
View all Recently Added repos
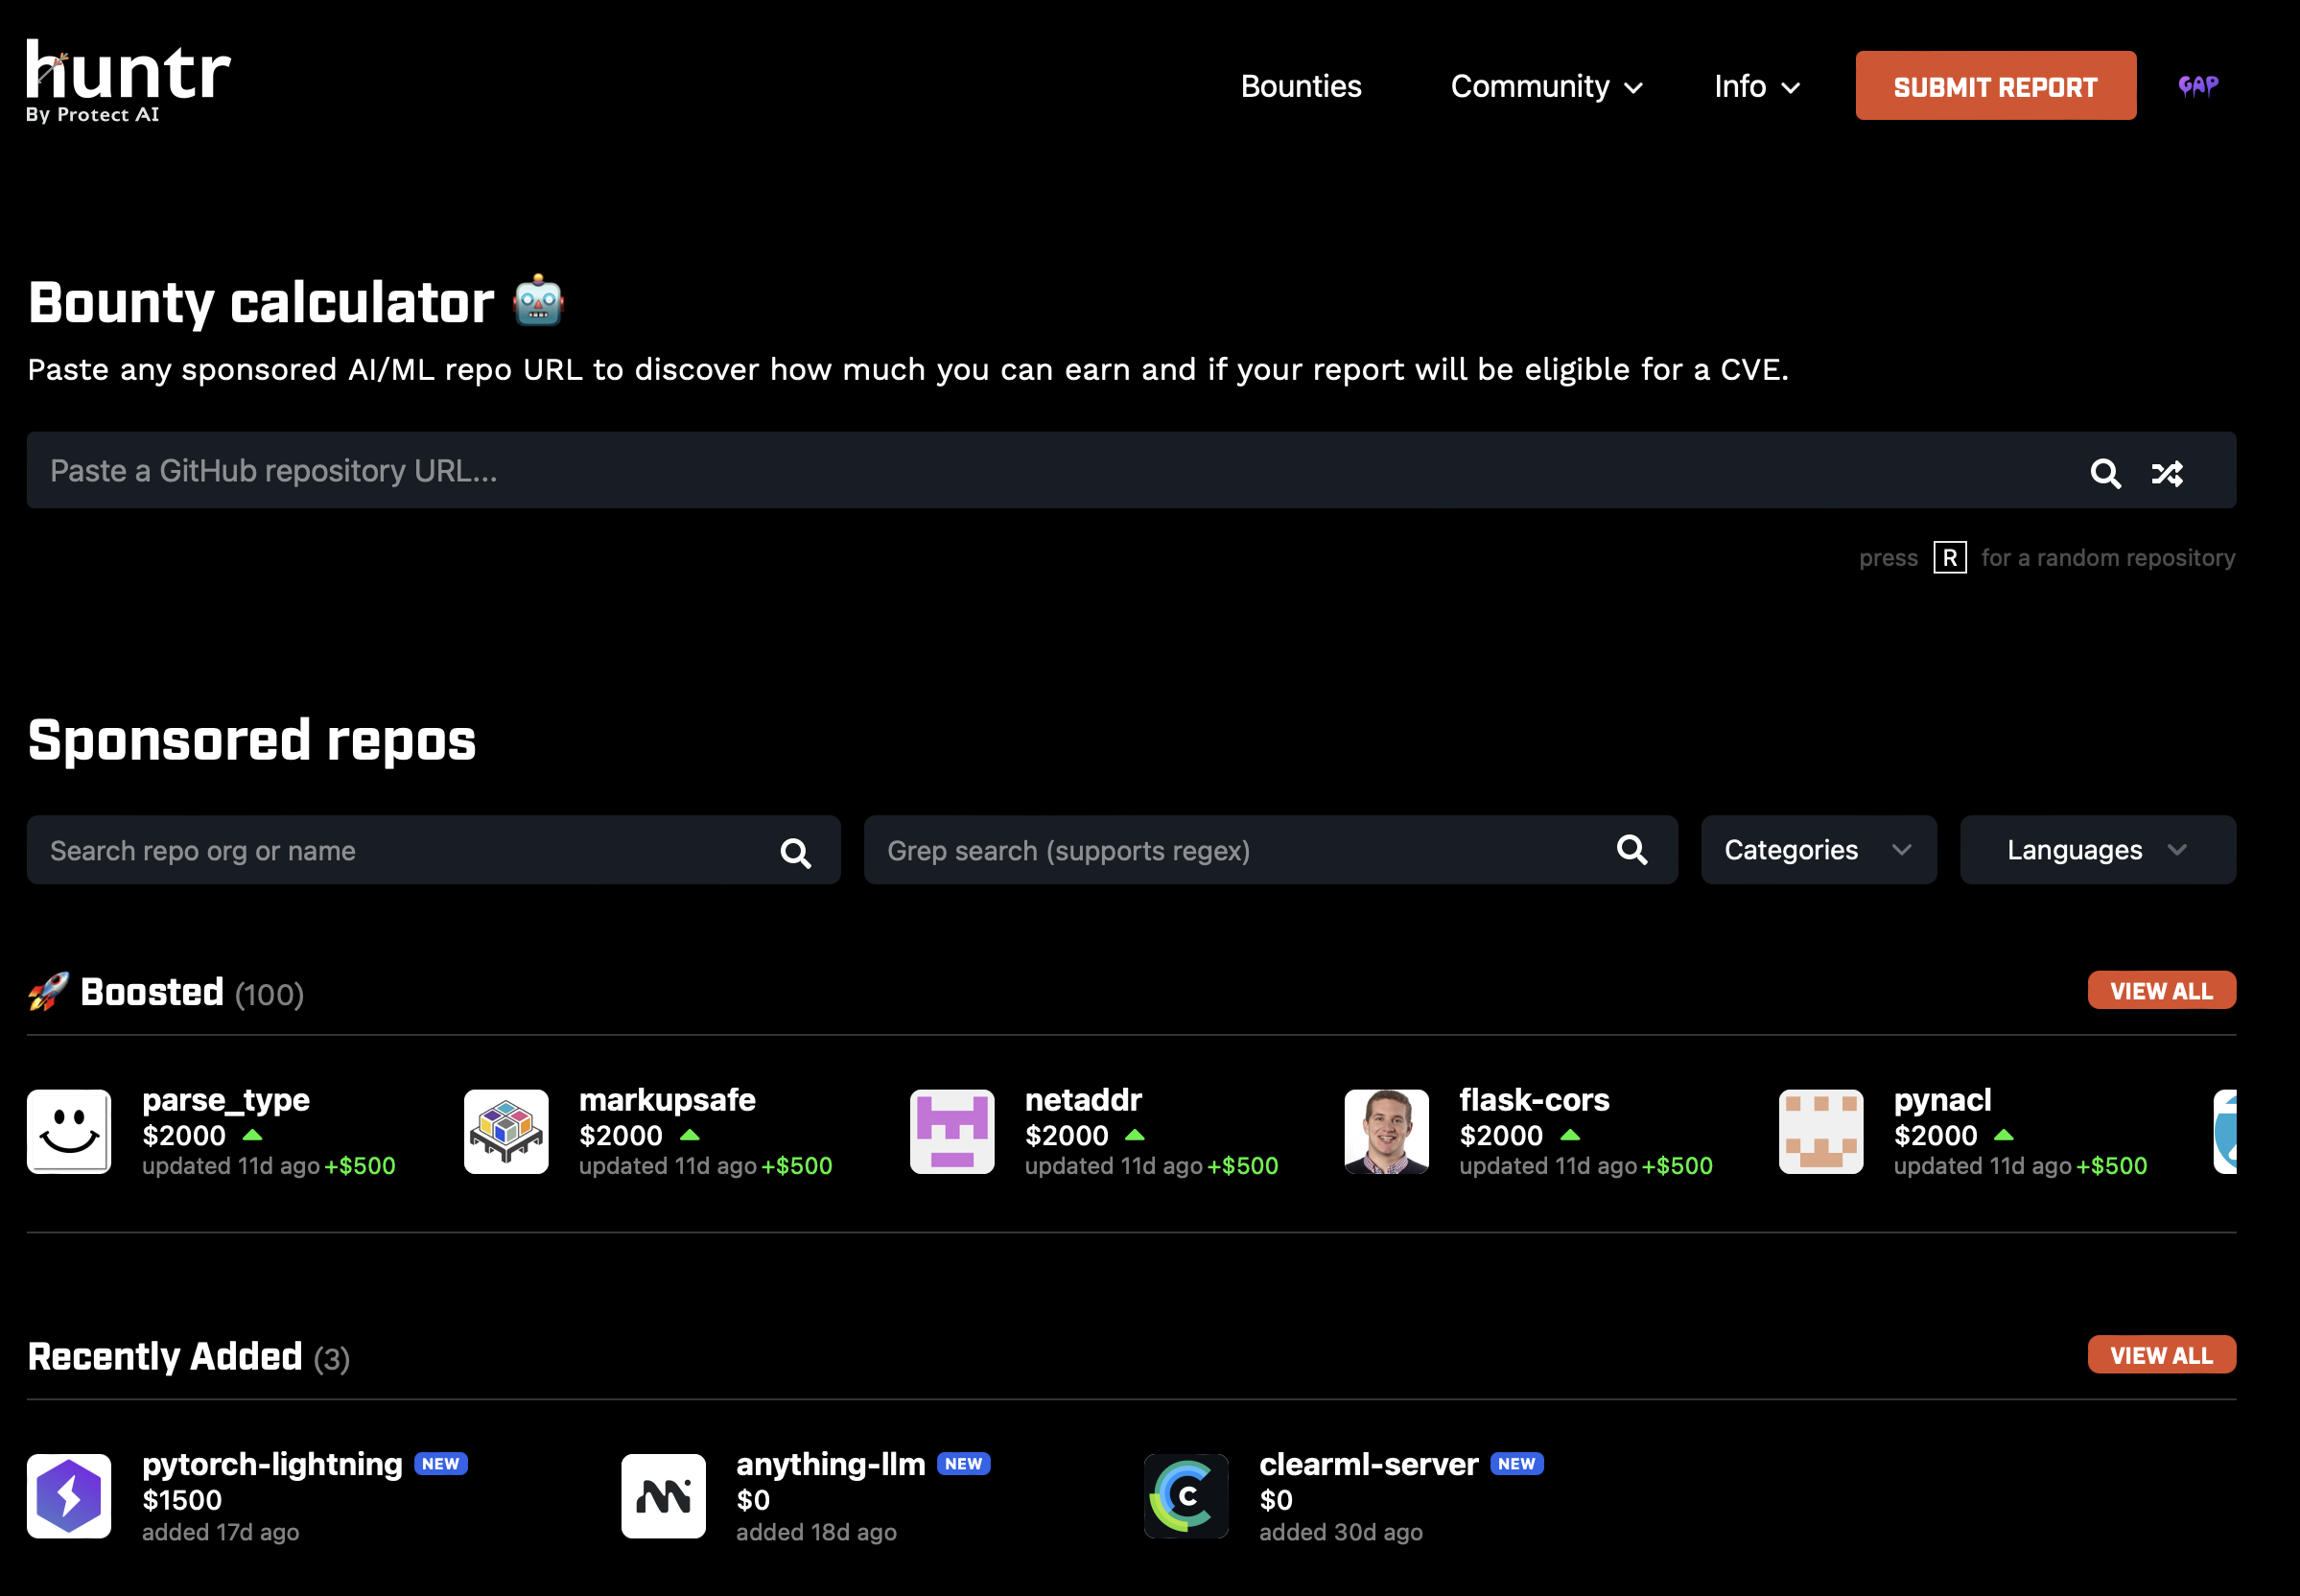[2160, 1355]
